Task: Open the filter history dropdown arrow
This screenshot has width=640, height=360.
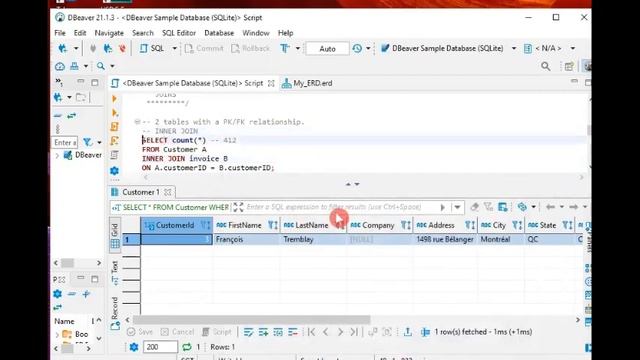Action: pos(458,207)
